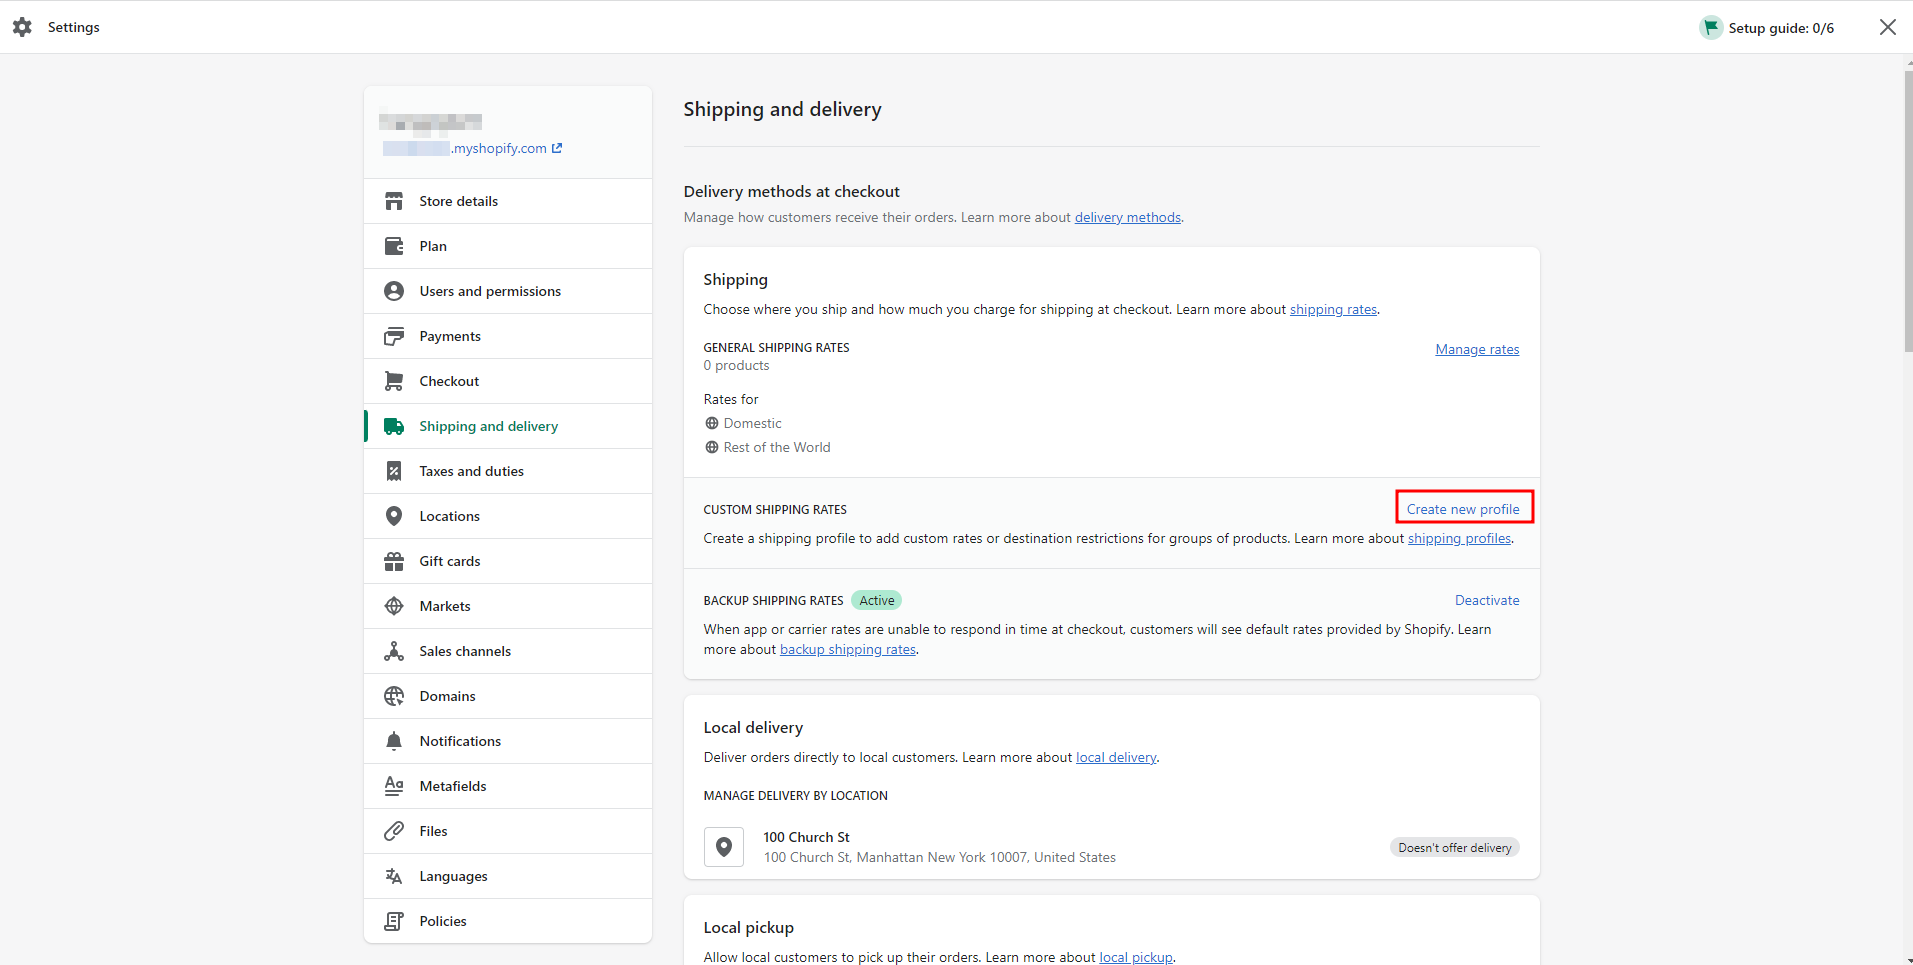Screen dimensions: 1913x965
Task: Click the Payments card icon
Action: click(394, 336)
